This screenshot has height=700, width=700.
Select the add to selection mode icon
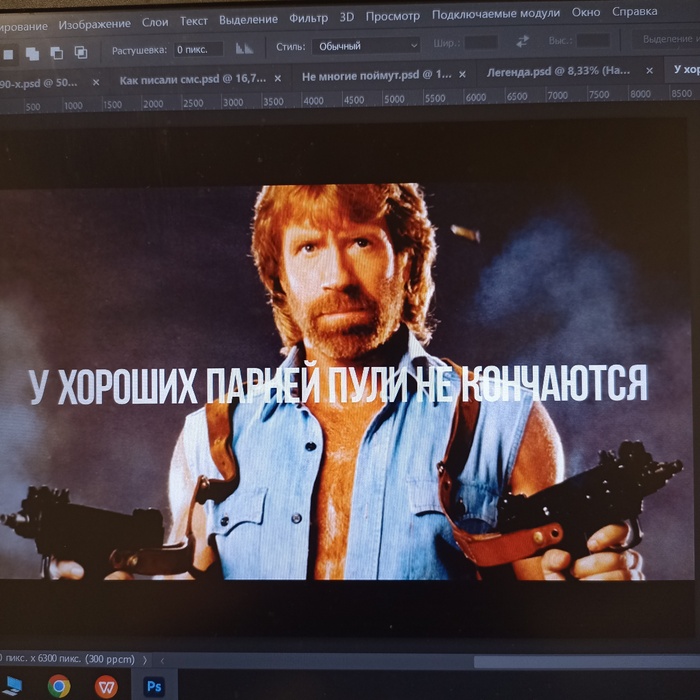point(32,53)
